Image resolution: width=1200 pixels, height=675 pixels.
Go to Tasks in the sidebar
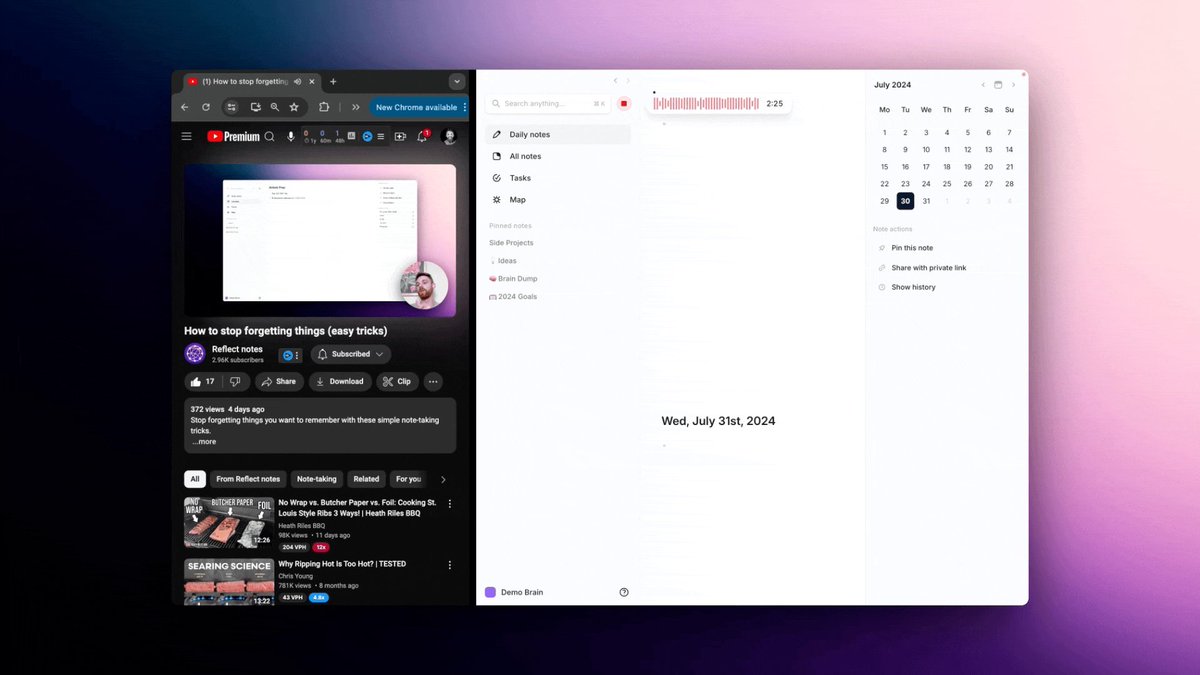coord(558,178)
